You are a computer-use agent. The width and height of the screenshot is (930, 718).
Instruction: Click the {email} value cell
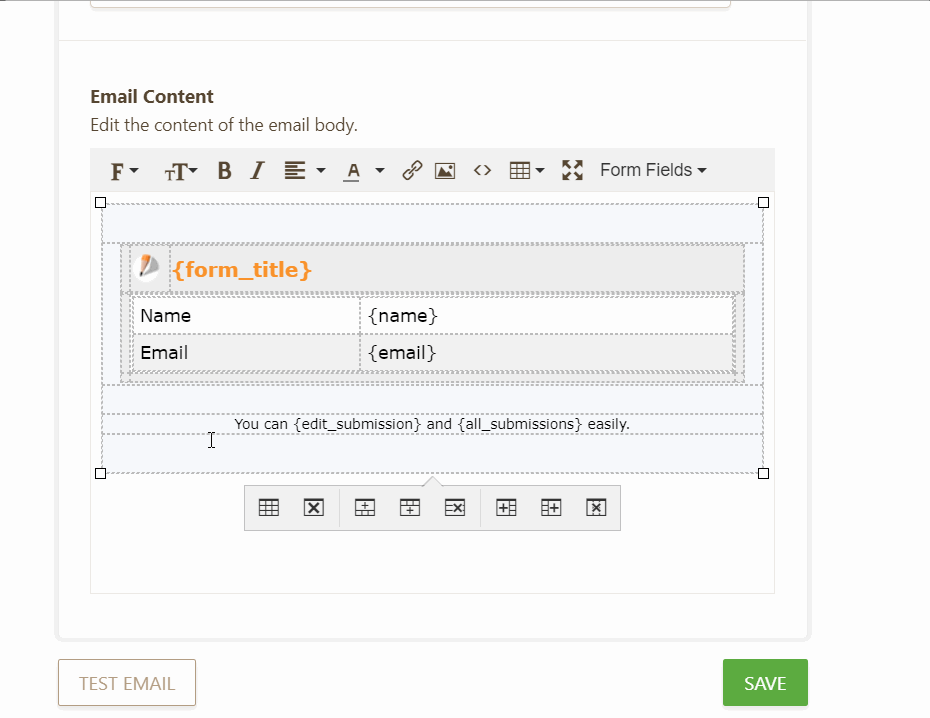[547, 353]
